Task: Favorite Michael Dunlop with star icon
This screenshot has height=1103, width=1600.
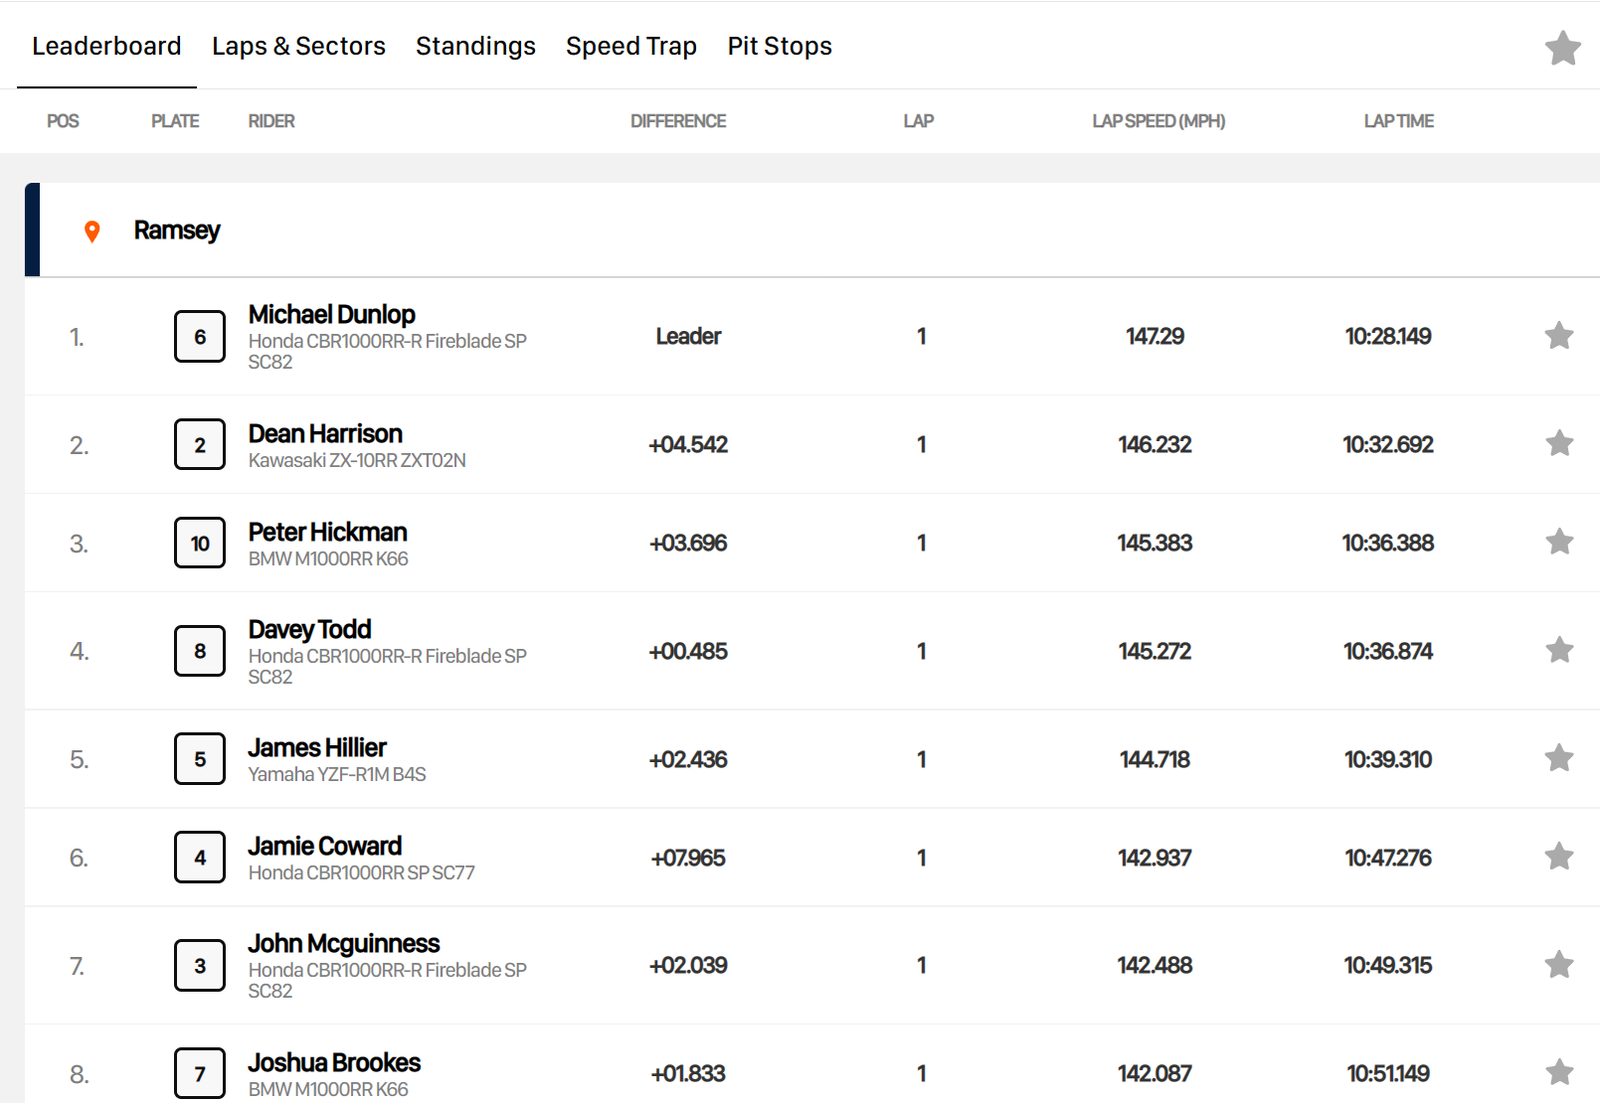Action: click(1558, 336)
